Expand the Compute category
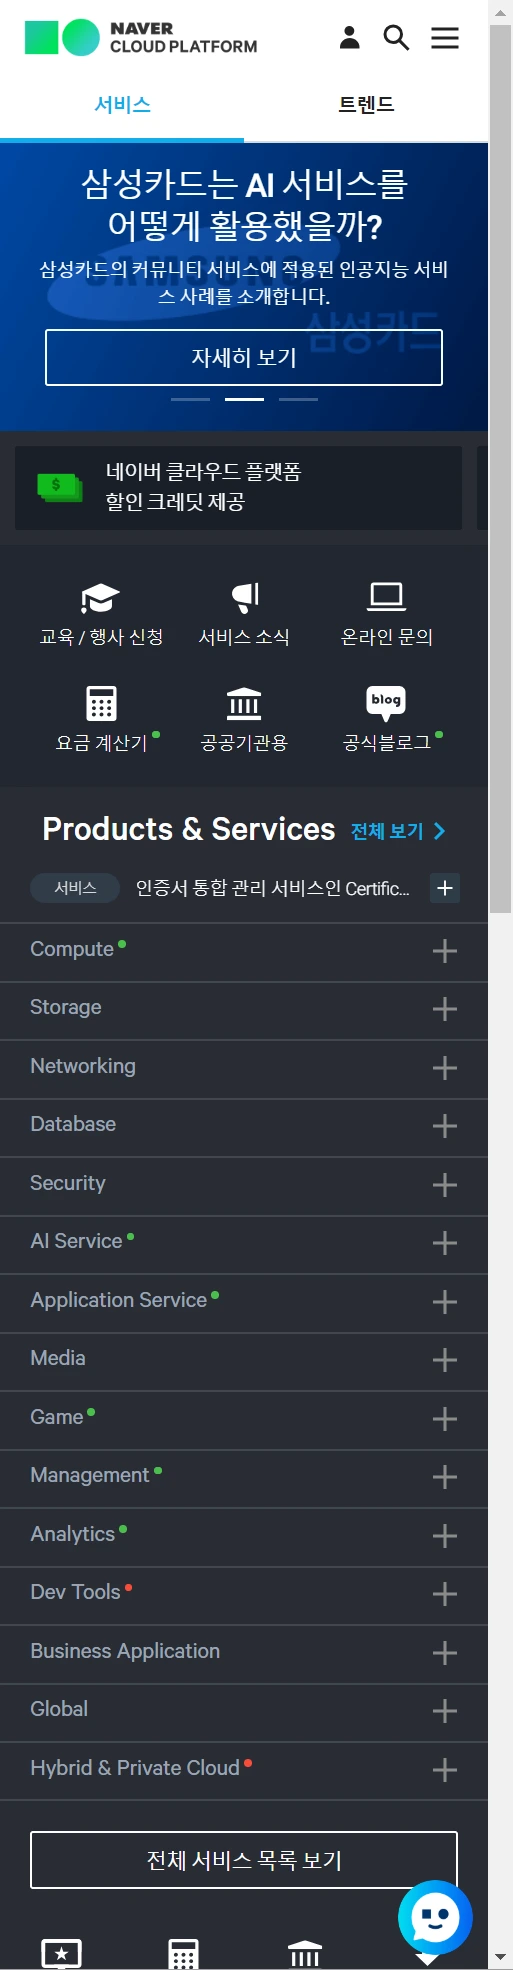Viewport: 513px width, 1970px height. [x=244, y=952]
